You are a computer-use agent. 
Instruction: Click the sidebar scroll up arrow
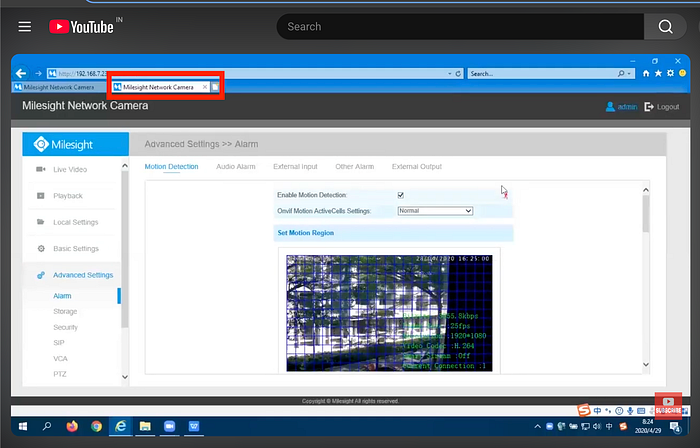[x=125, y=166]
